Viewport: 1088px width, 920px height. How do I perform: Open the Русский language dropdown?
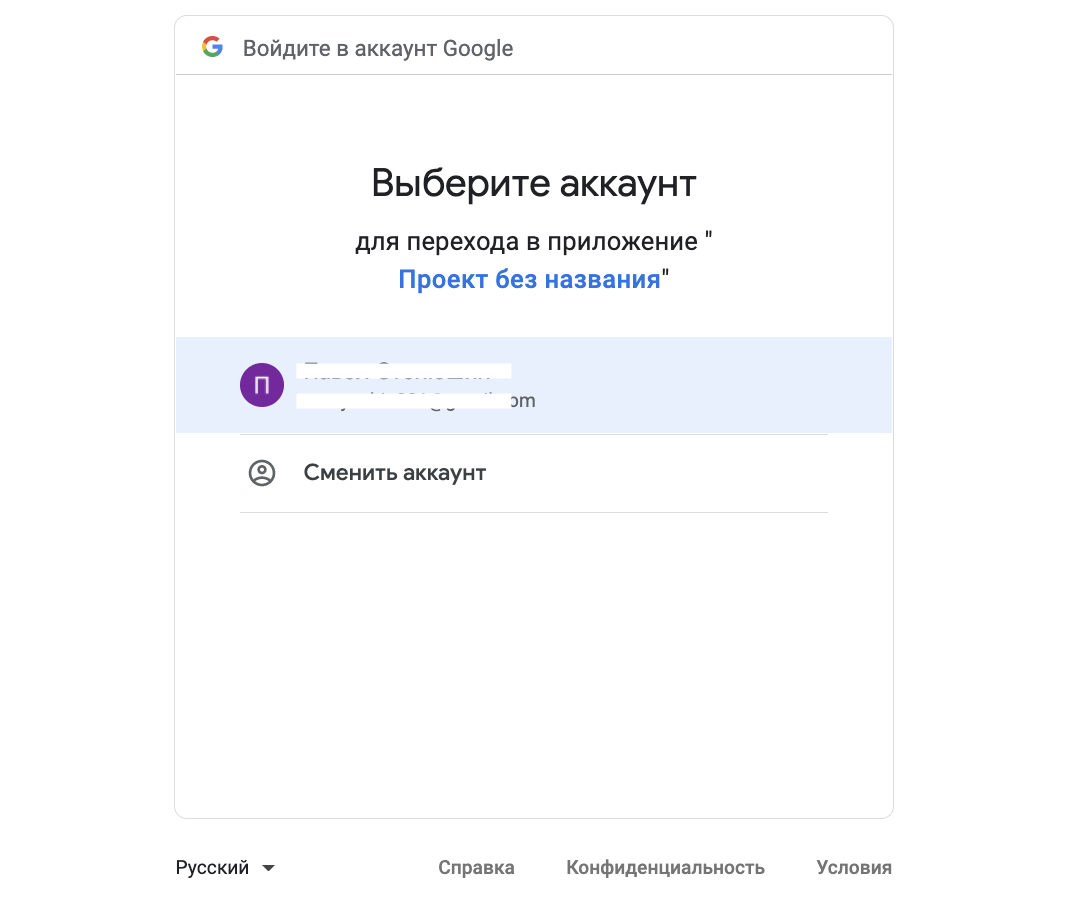point(226,867)
